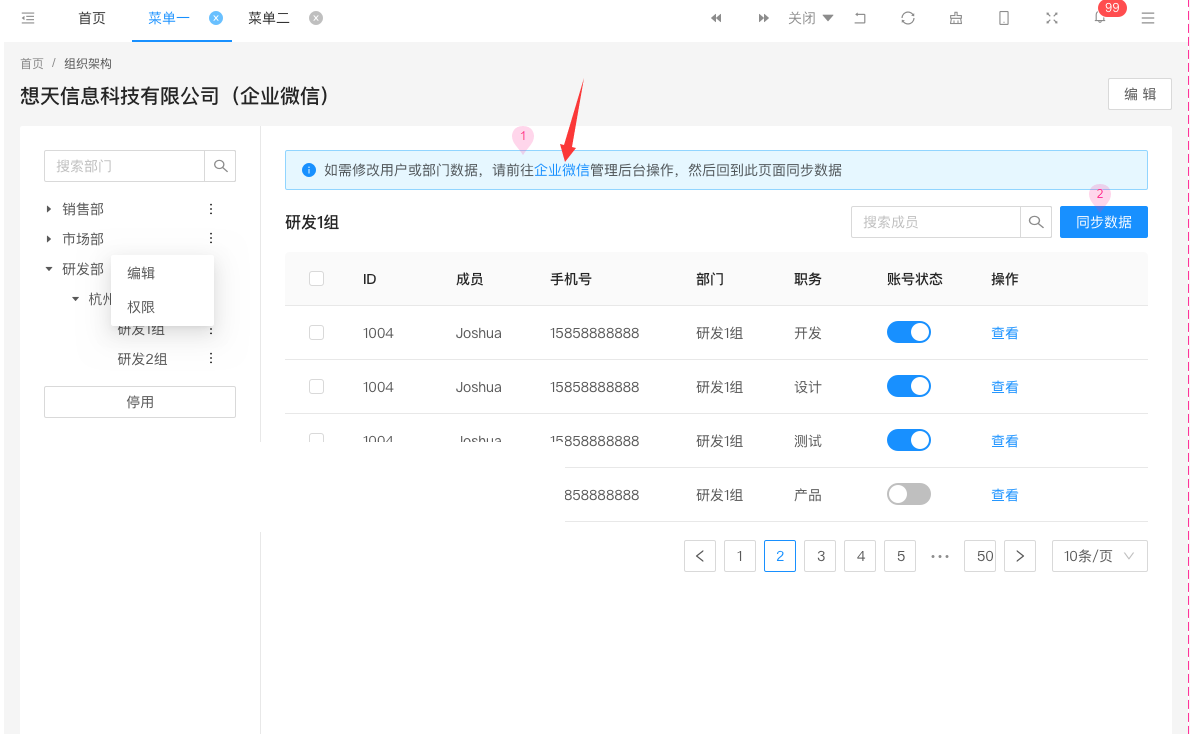
Task: Click the search icon next to 搜索成员
Action: point(1036,222)
